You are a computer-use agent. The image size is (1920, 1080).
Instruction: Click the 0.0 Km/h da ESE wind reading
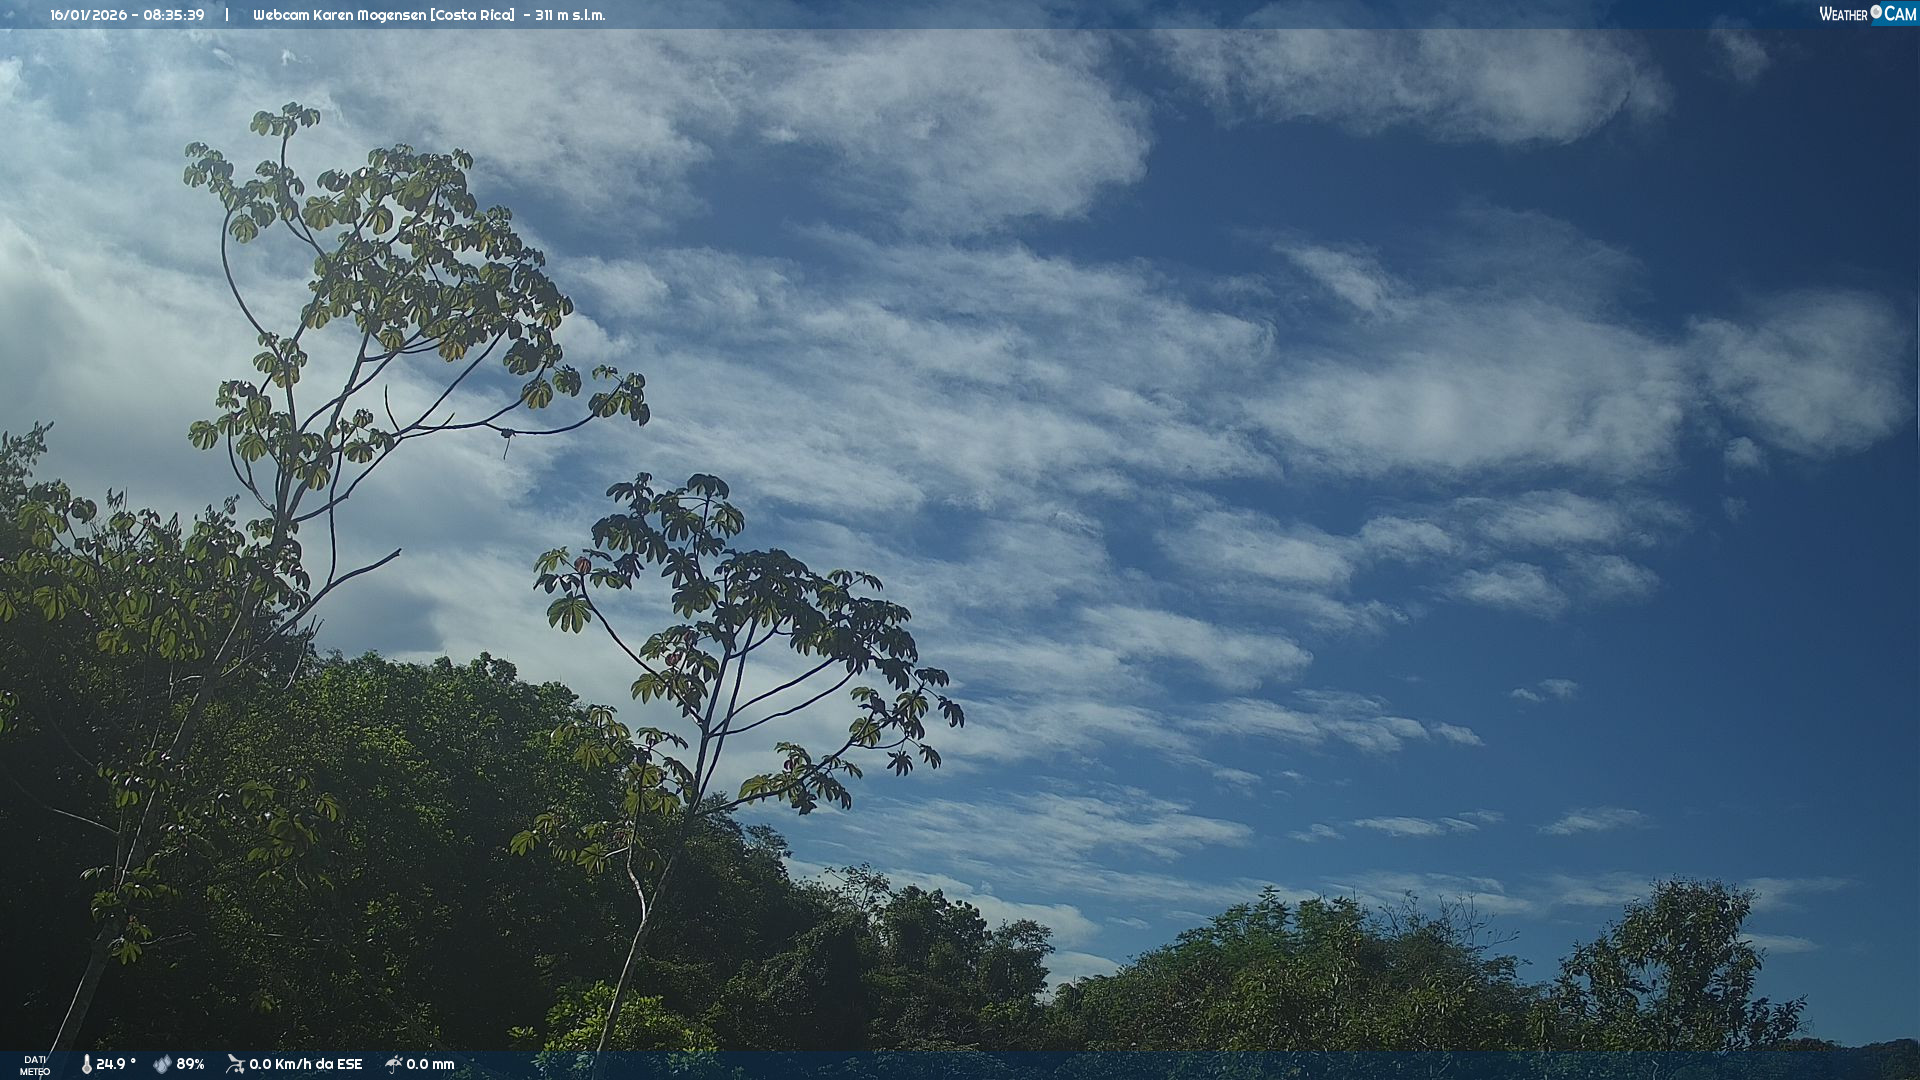tap(306, 1064)
